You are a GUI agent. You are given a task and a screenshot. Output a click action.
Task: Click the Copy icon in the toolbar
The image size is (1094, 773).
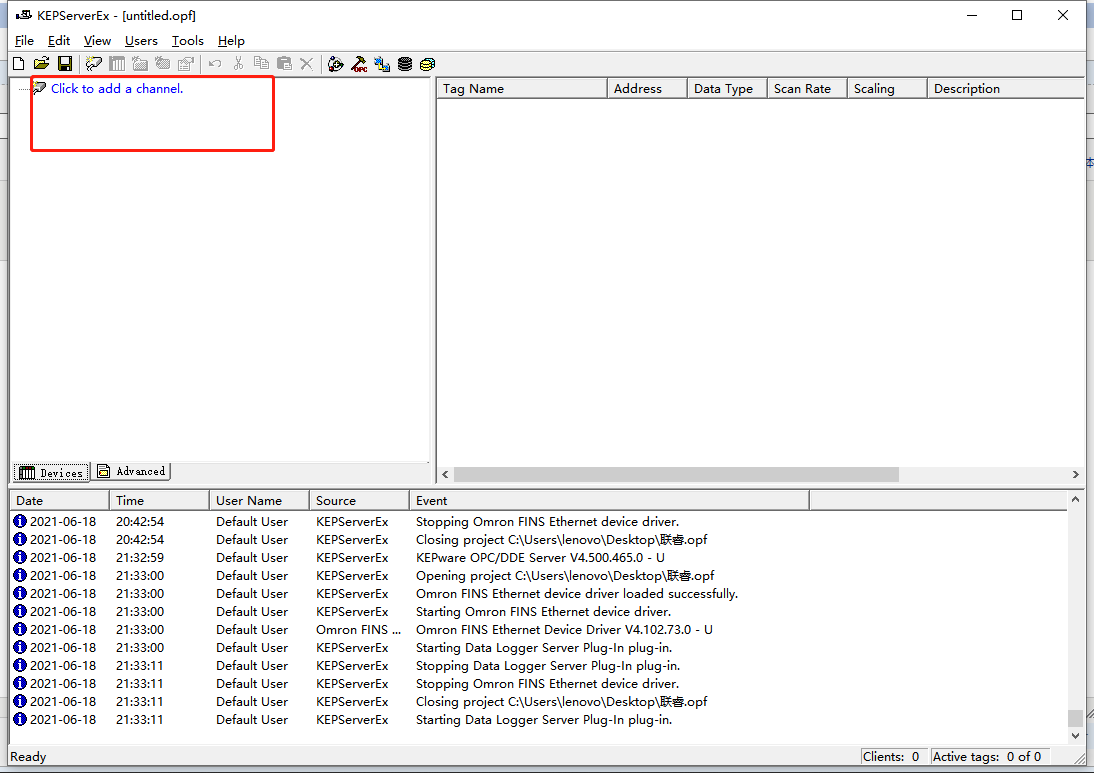coord(262,64)
